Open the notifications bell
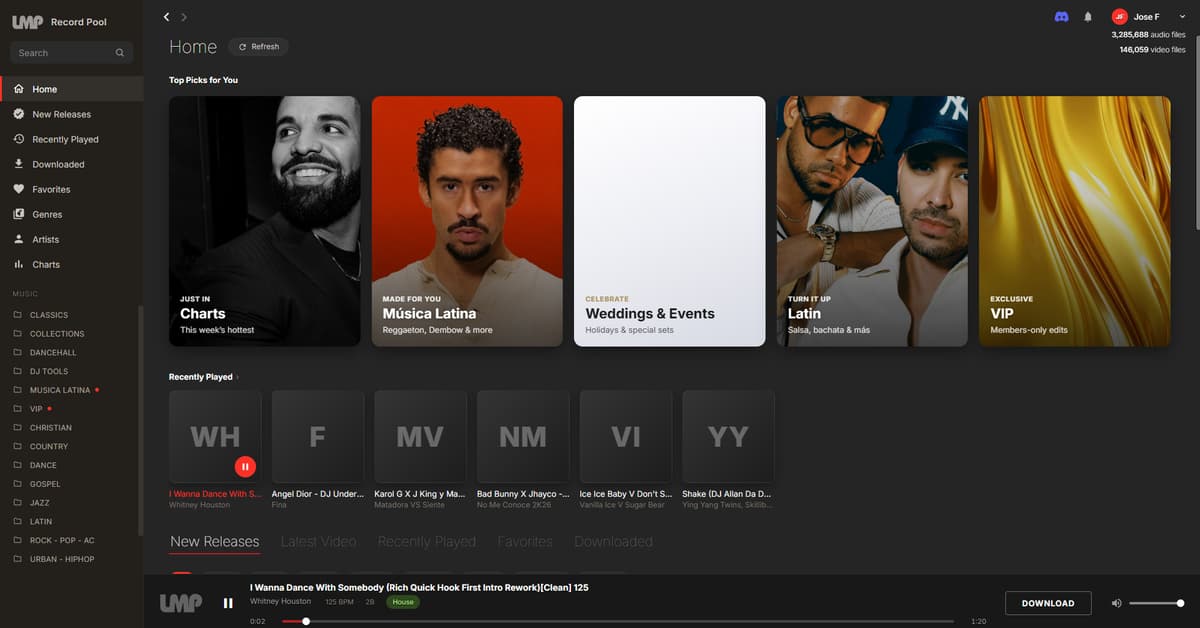The width and height of the screenshot is (1200, 628). pyautogui.click(x=1088, y=17)
